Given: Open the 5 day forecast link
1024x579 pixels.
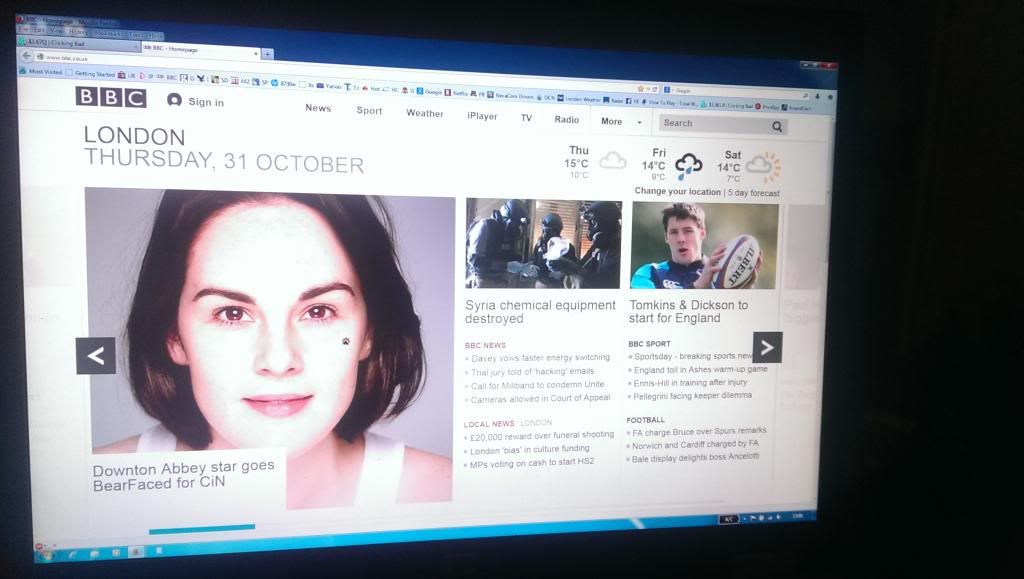Looking at the screenshot, I should point(754,193).
